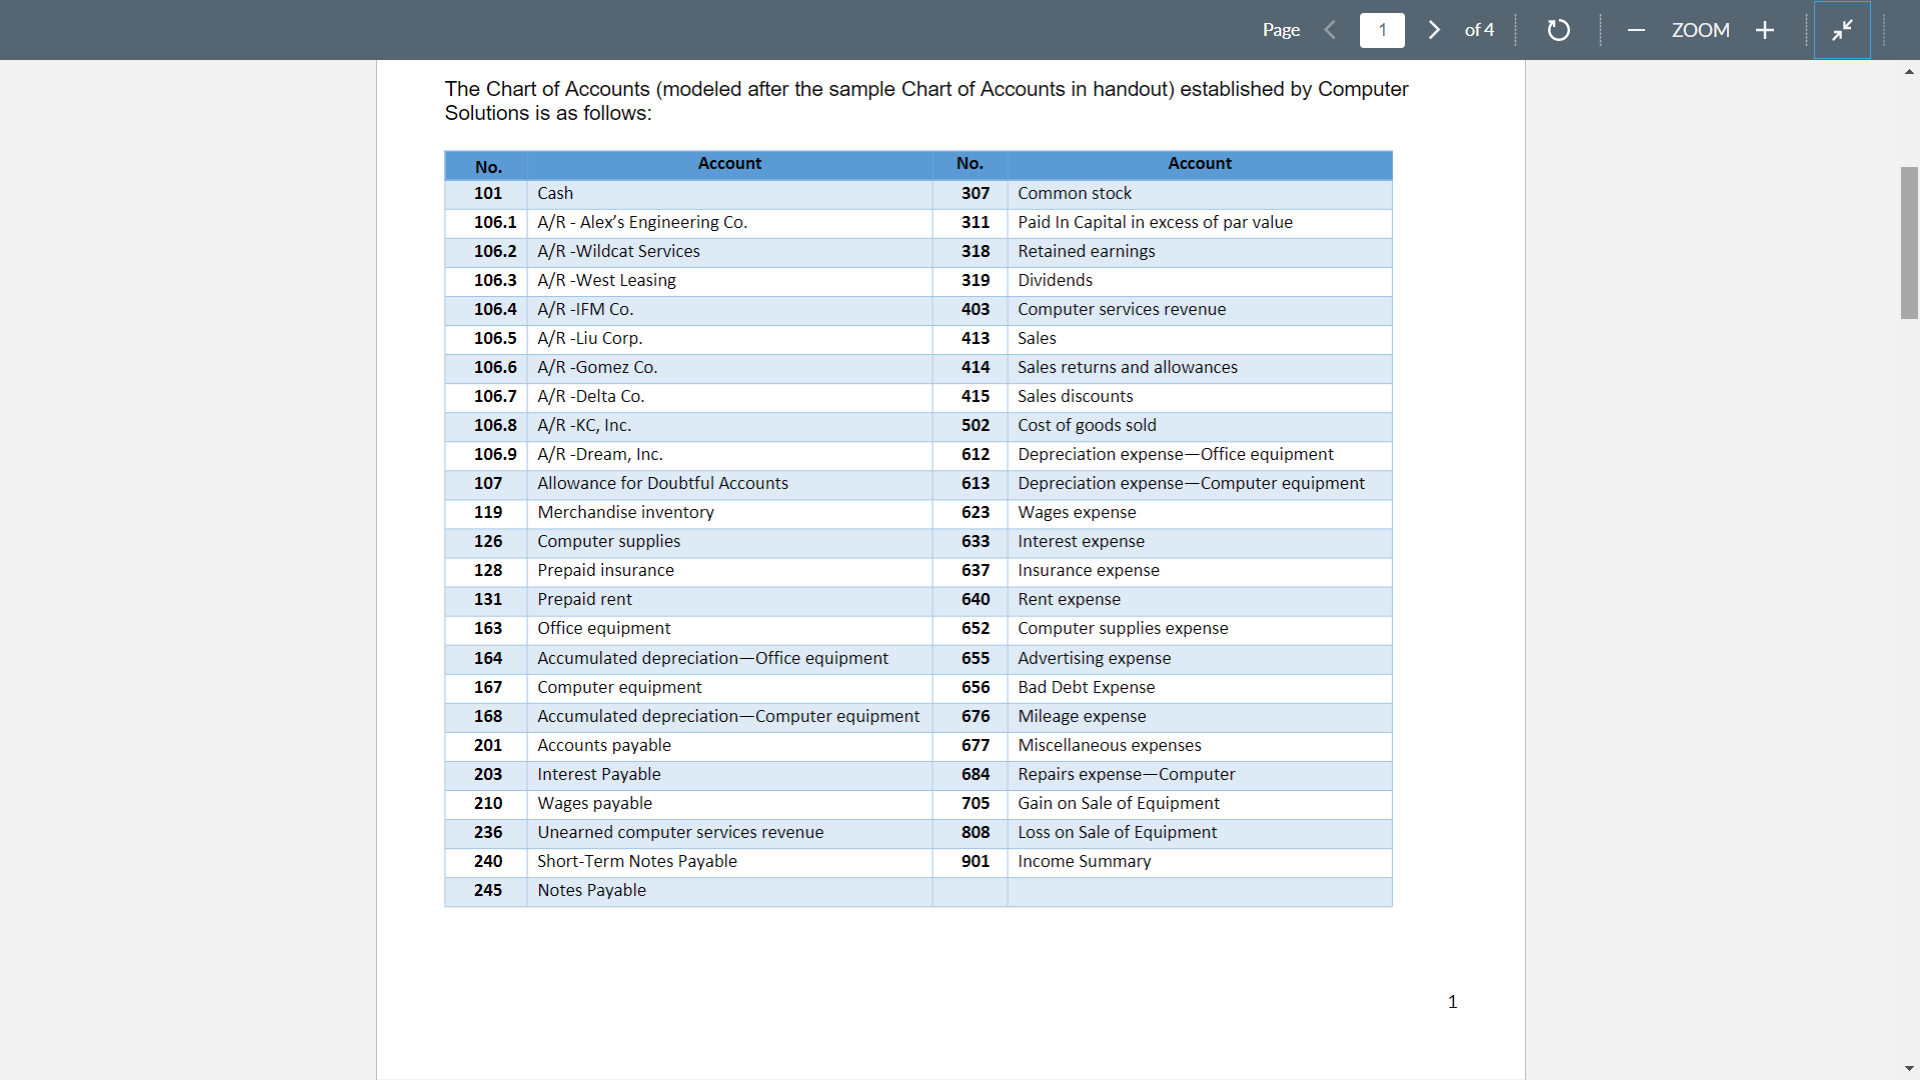Image resolution: width=1920 pixels, height=1080 pixels.
Task: Click the left 'Account' column header
Action: pos(729,164)
